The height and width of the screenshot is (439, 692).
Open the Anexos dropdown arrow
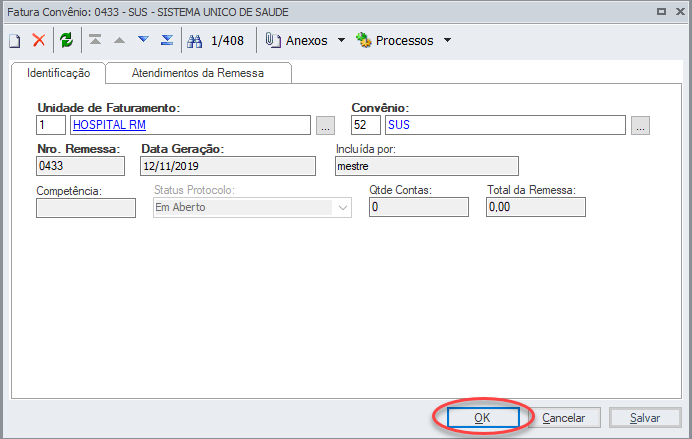pyautogui.click(x=341, y=40)
